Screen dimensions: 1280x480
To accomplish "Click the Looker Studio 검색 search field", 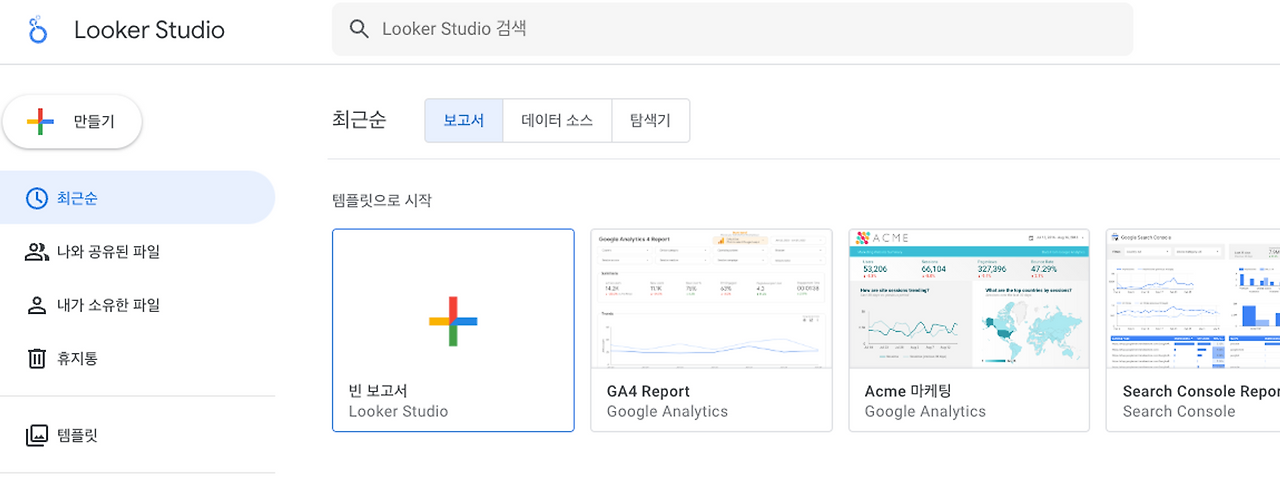I will [x=732, y=29].
